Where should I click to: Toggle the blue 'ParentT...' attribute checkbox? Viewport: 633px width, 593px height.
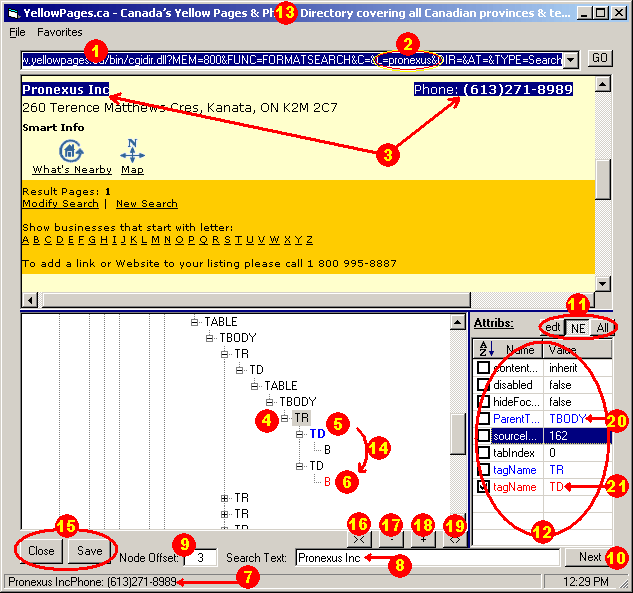point(483,418)
